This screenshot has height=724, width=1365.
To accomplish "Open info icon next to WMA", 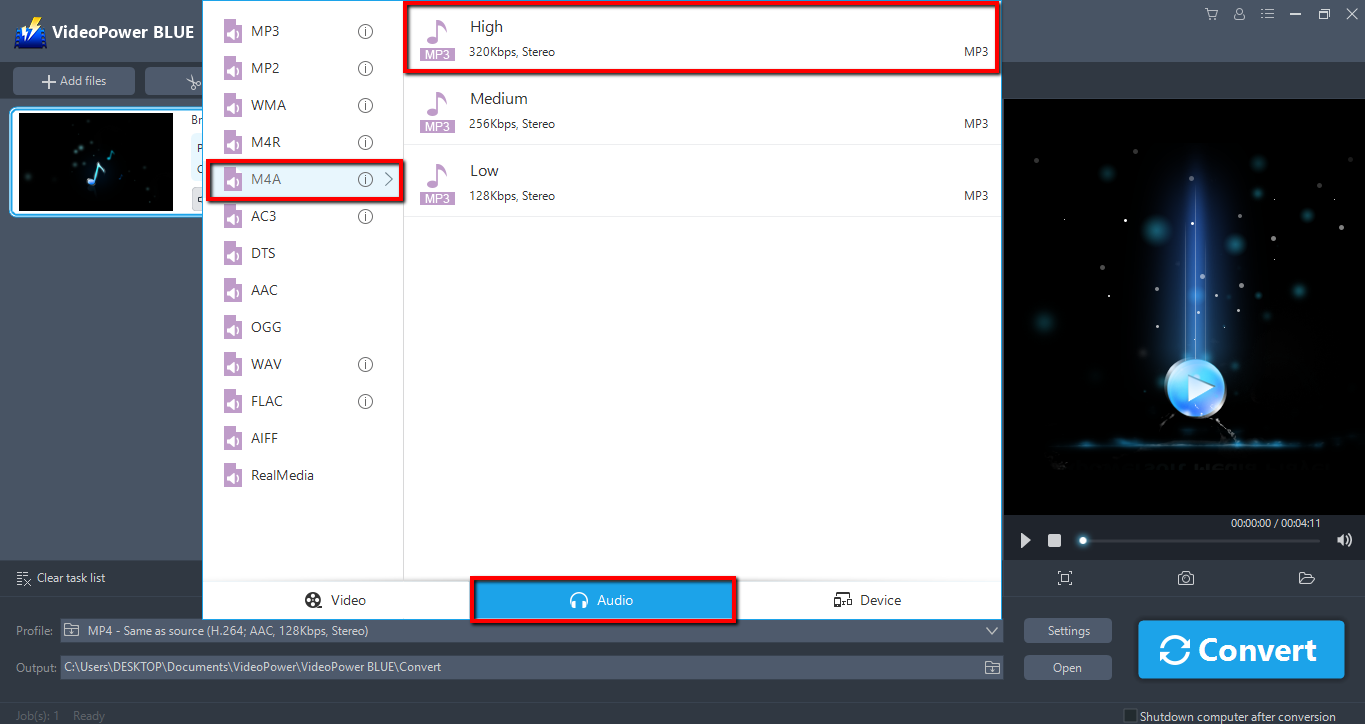I will tap(365, 105).
